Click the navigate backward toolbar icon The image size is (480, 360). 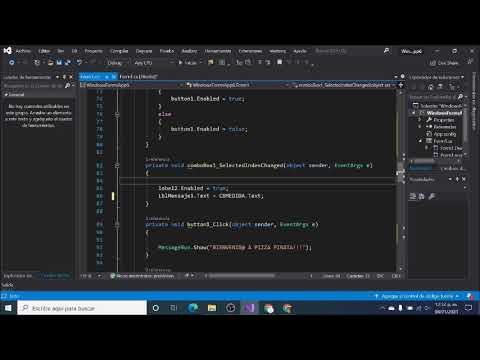(x=12, y=62)
